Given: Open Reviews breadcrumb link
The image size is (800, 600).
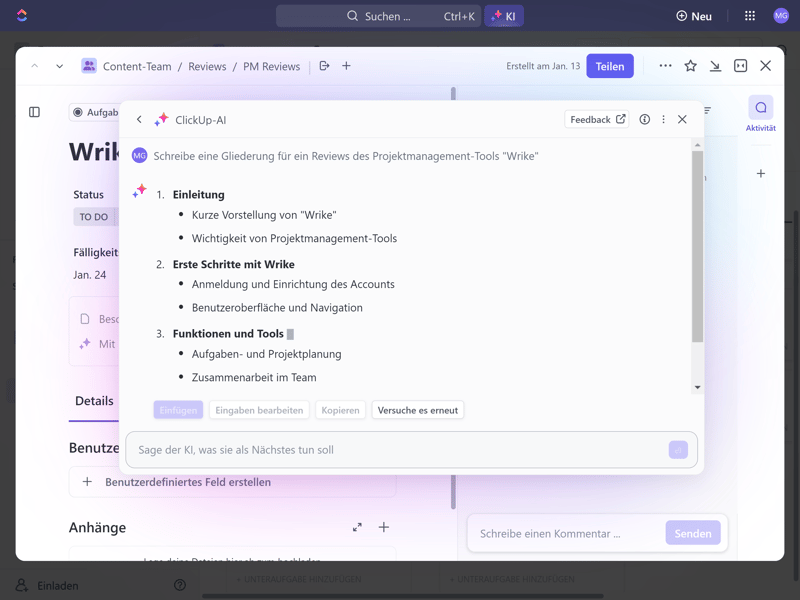Looking at the screenshot, I should tap(207, 66).
